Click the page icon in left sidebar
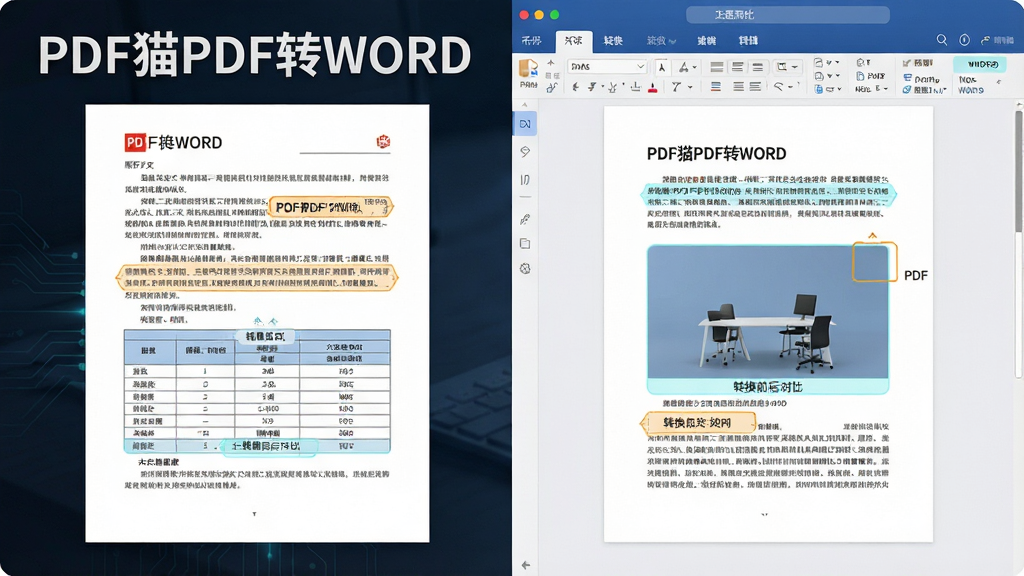This screenshot has width=1024, height=576. (x=525, y=244)
